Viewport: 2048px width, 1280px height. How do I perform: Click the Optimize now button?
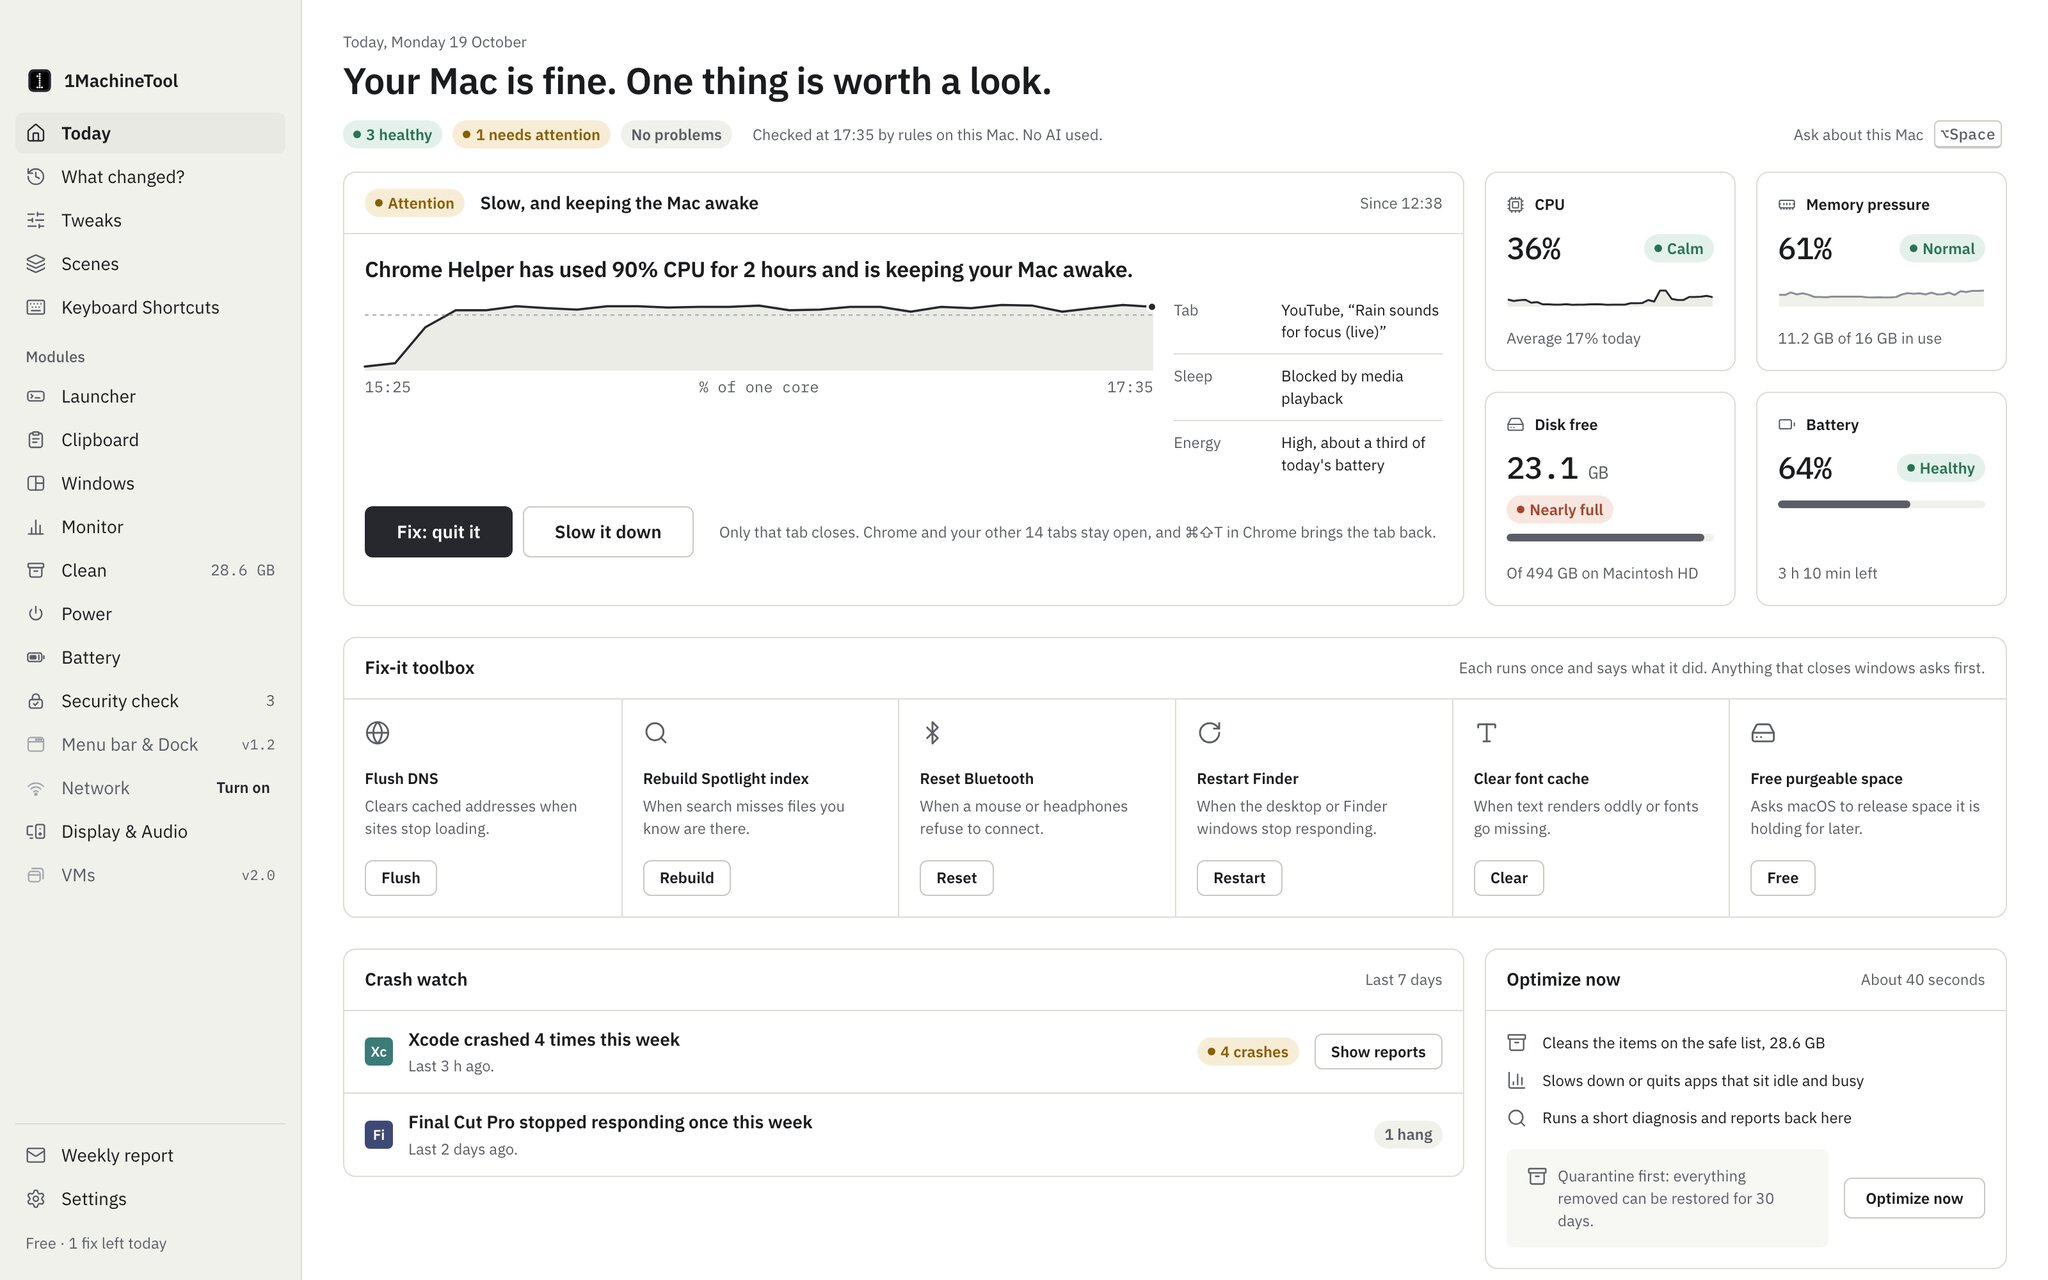(1914, 1198)
